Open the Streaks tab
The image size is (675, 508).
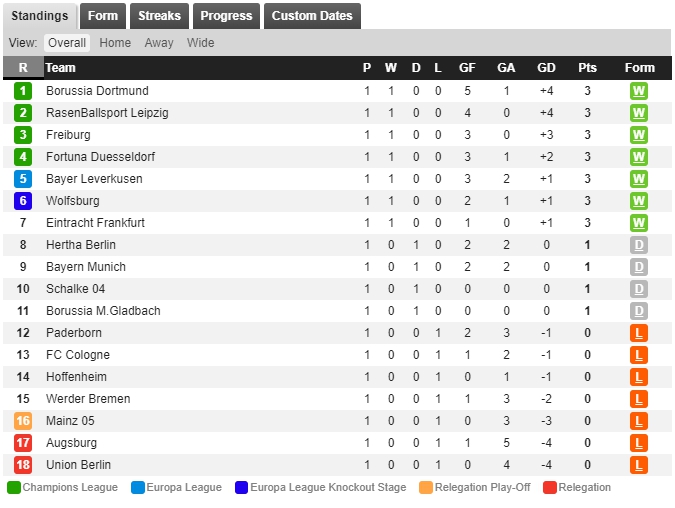coord(159,16)
